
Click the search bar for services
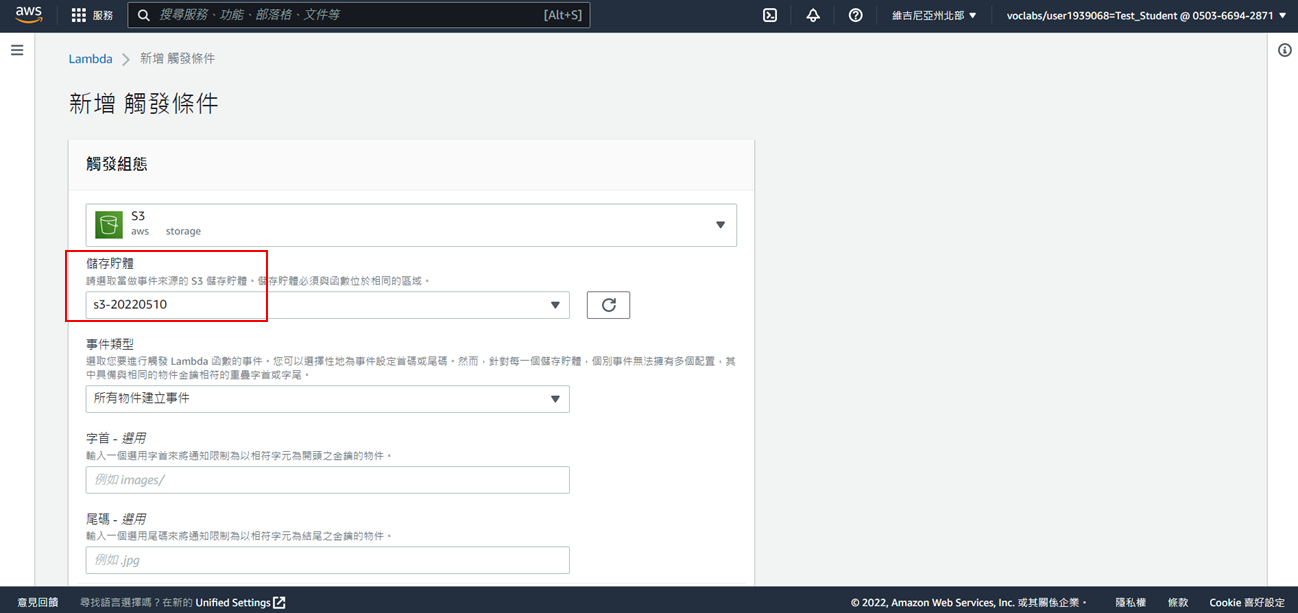point(359,15)
